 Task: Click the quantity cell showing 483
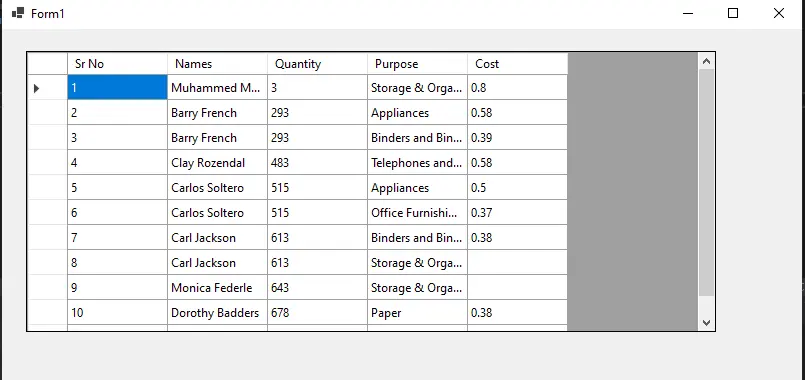click(317, 163)
